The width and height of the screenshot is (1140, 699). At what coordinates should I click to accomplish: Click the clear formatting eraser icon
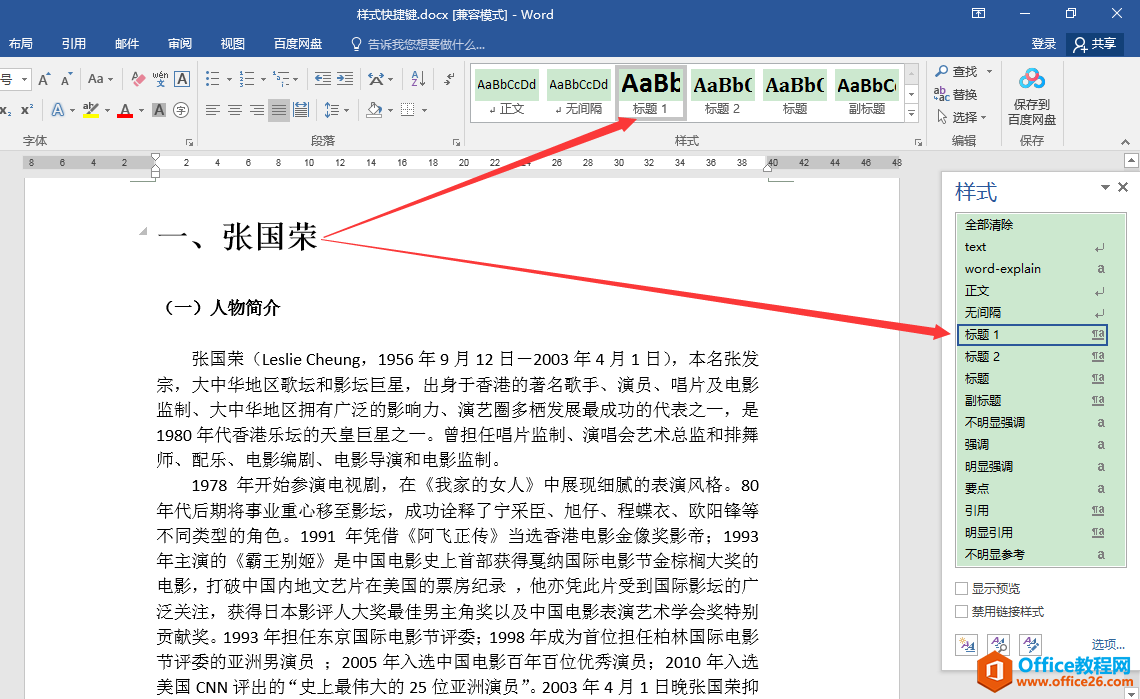pyautogui.click(x=138, y=79)
